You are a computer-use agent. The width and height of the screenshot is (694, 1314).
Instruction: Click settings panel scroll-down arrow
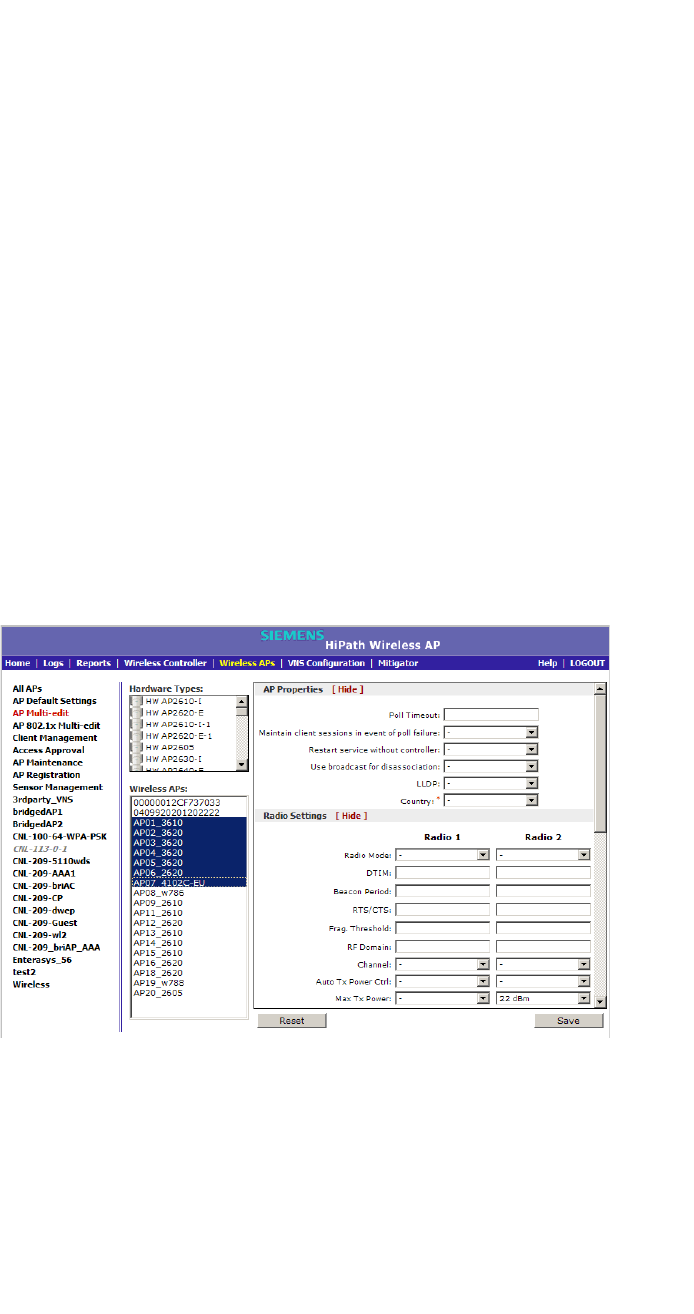click(x=600, y=1001)
